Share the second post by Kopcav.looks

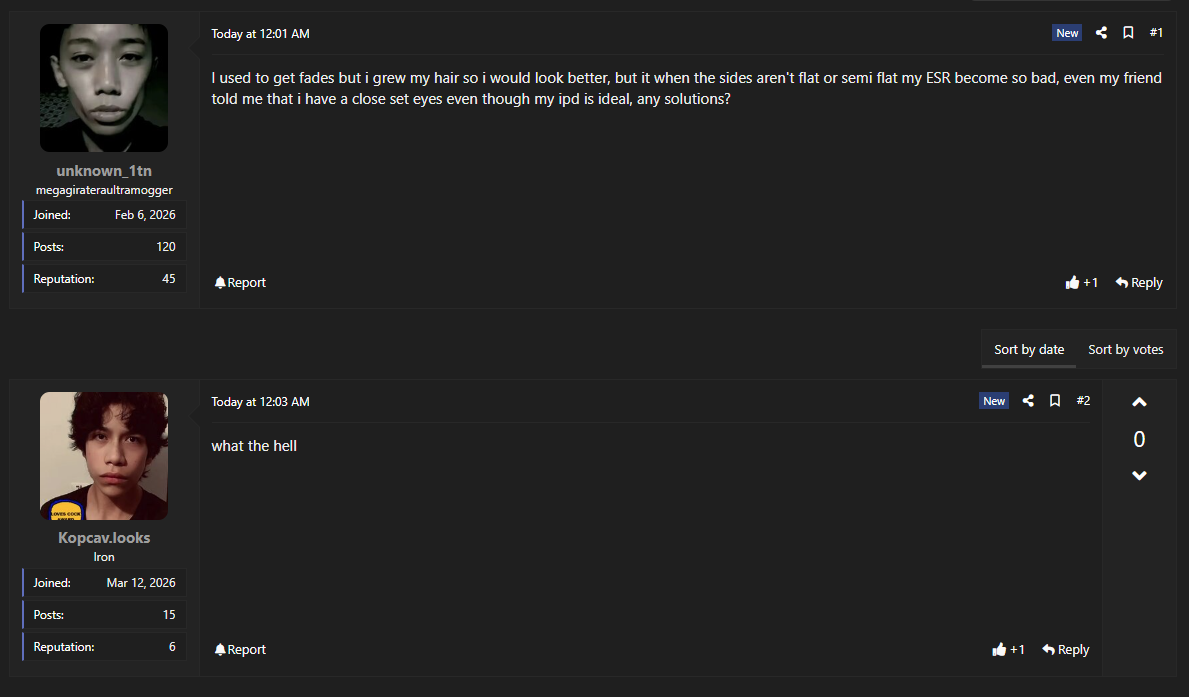coord(1028,401)
